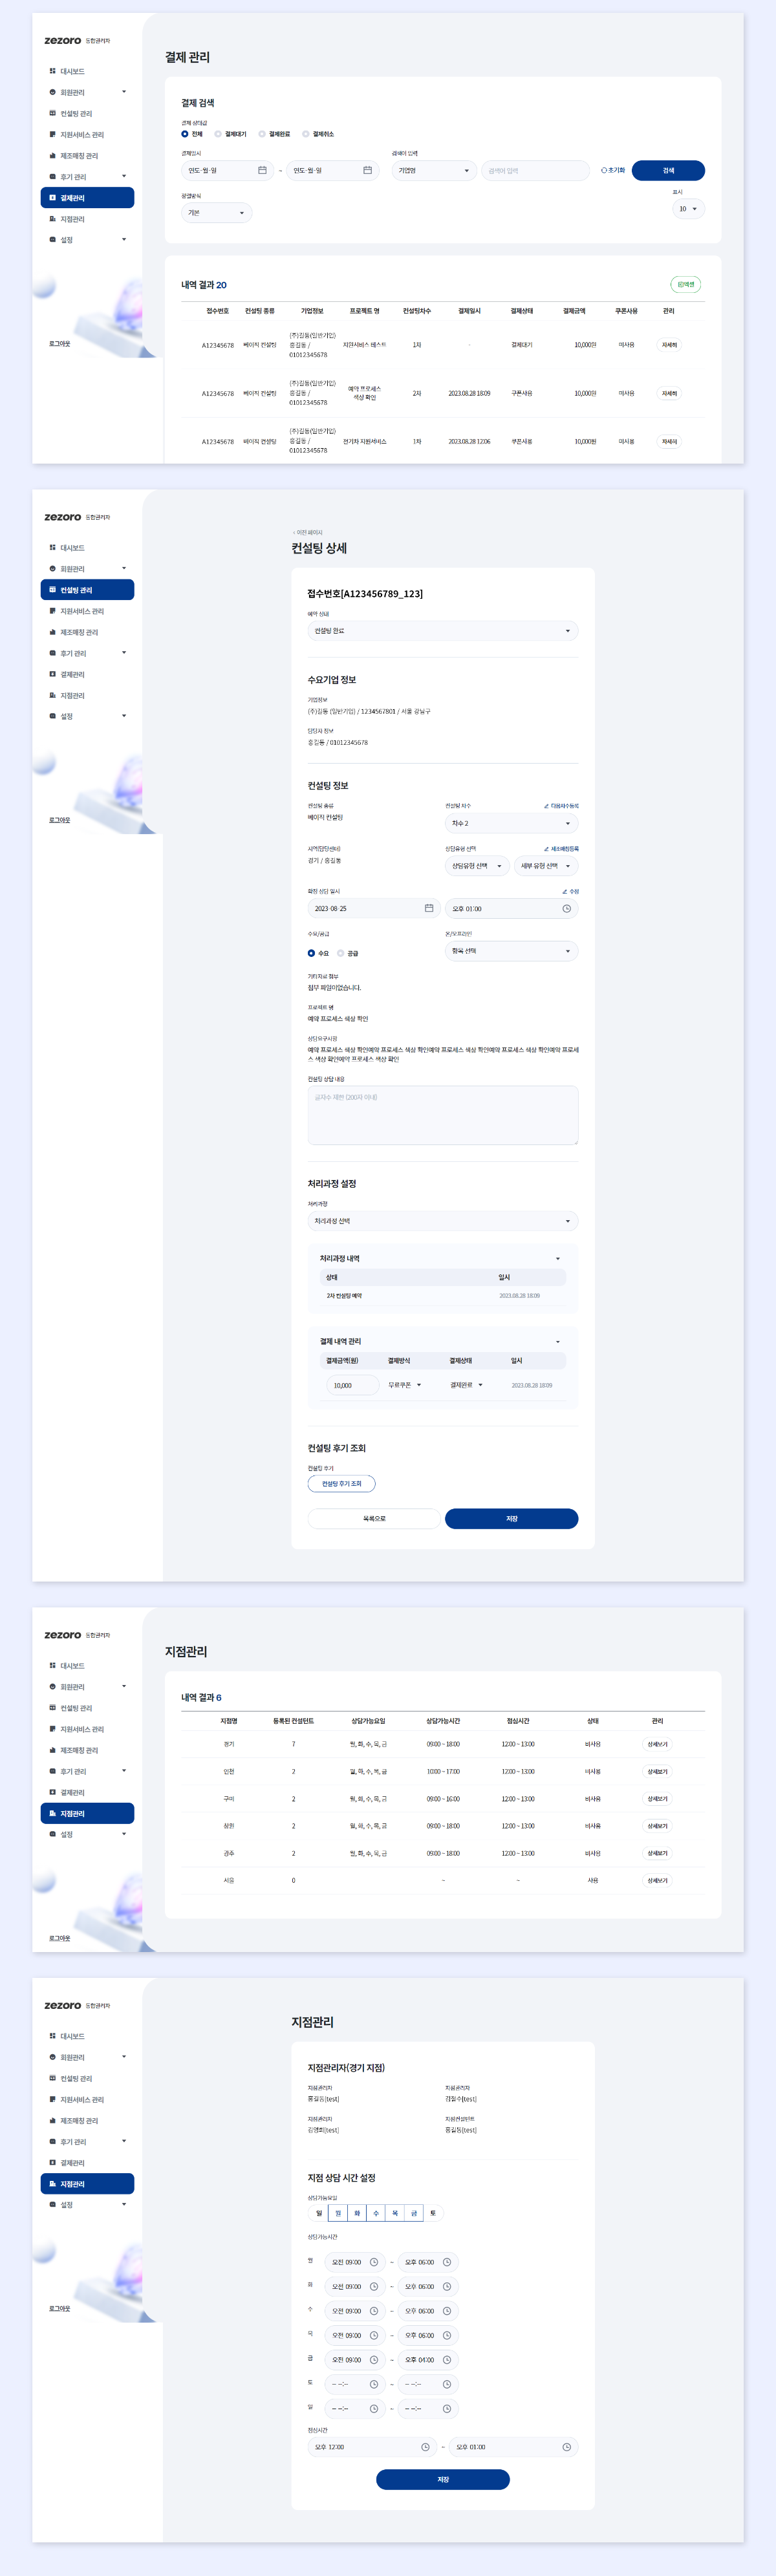The image size is (776, 2576).
Task: Click the blue 검색 button
Action: tap(668, 171)
